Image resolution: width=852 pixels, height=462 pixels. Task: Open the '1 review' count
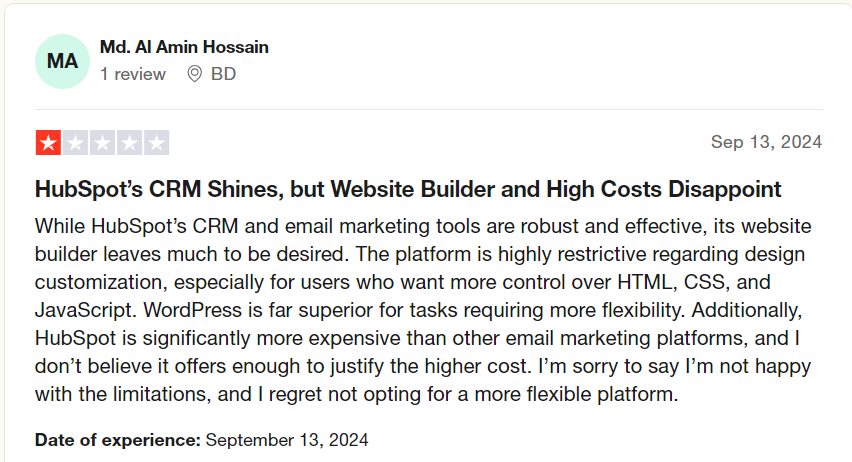click(133, 74)
